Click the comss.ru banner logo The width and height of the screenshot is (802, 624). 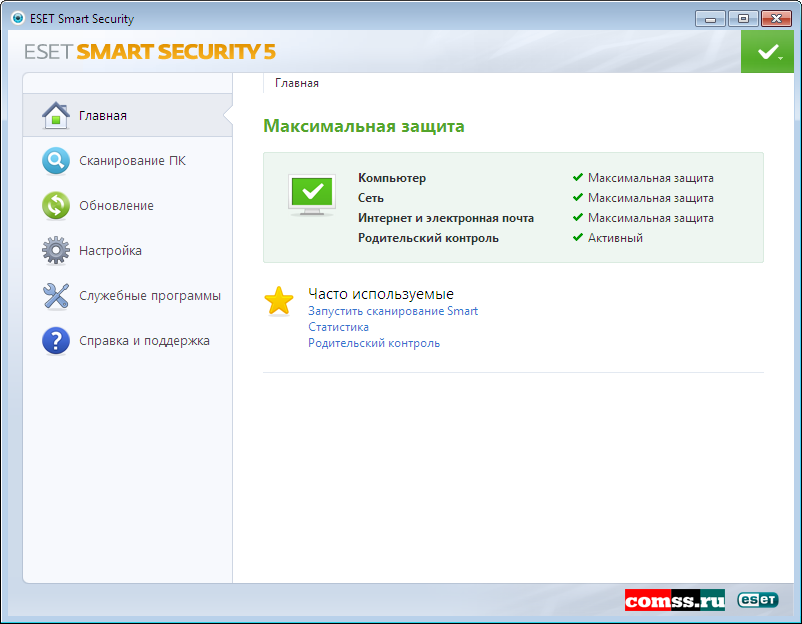tap(675, 599)
